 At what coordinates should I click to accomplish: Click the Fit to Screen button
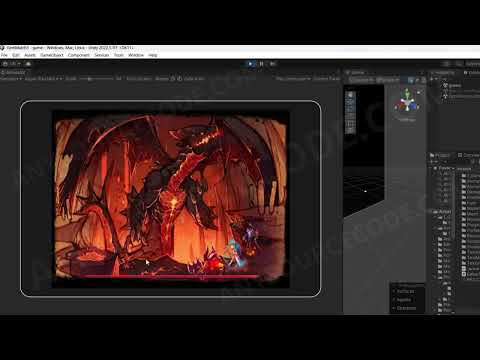coord(139,79)
